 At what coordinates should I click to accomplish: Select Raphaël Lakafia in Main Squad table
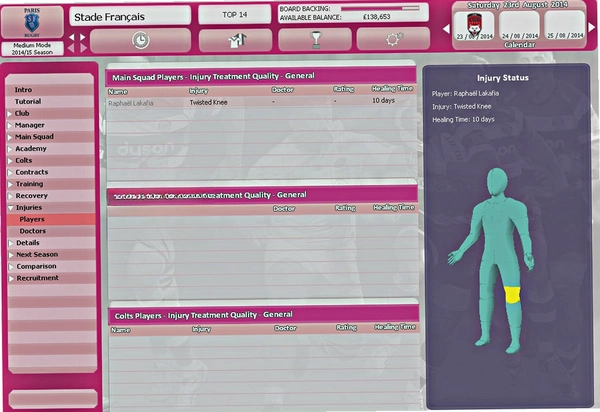(x=130, y=103)
